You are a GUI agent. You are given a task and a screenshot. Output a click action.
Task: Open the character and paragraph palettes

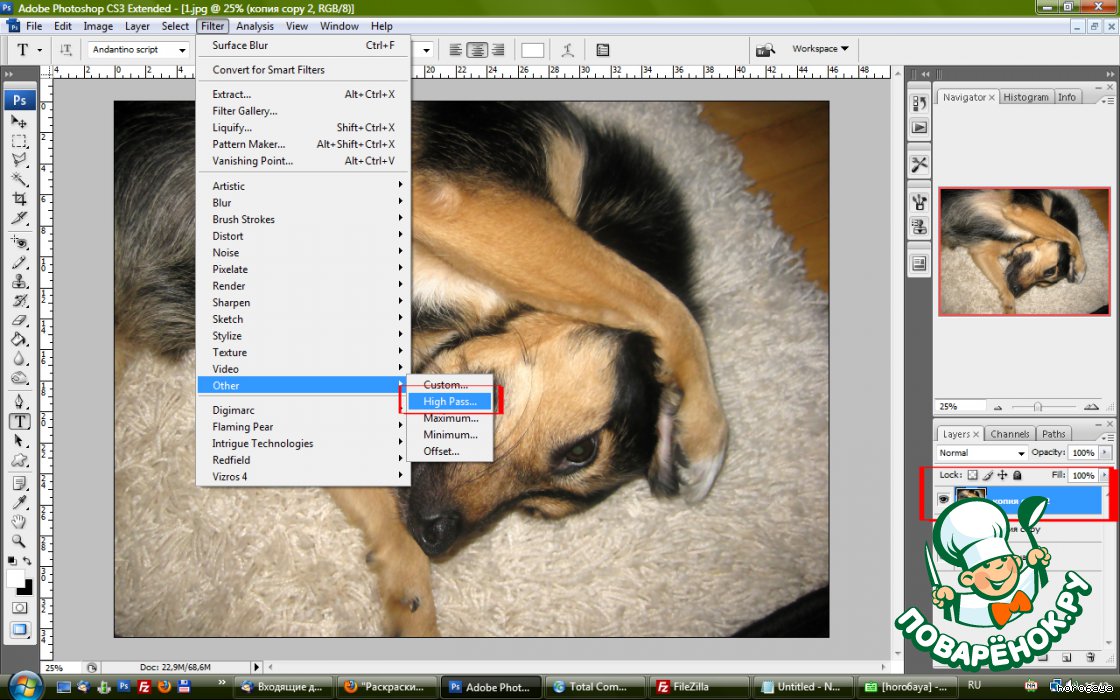(x=603, y=50)
